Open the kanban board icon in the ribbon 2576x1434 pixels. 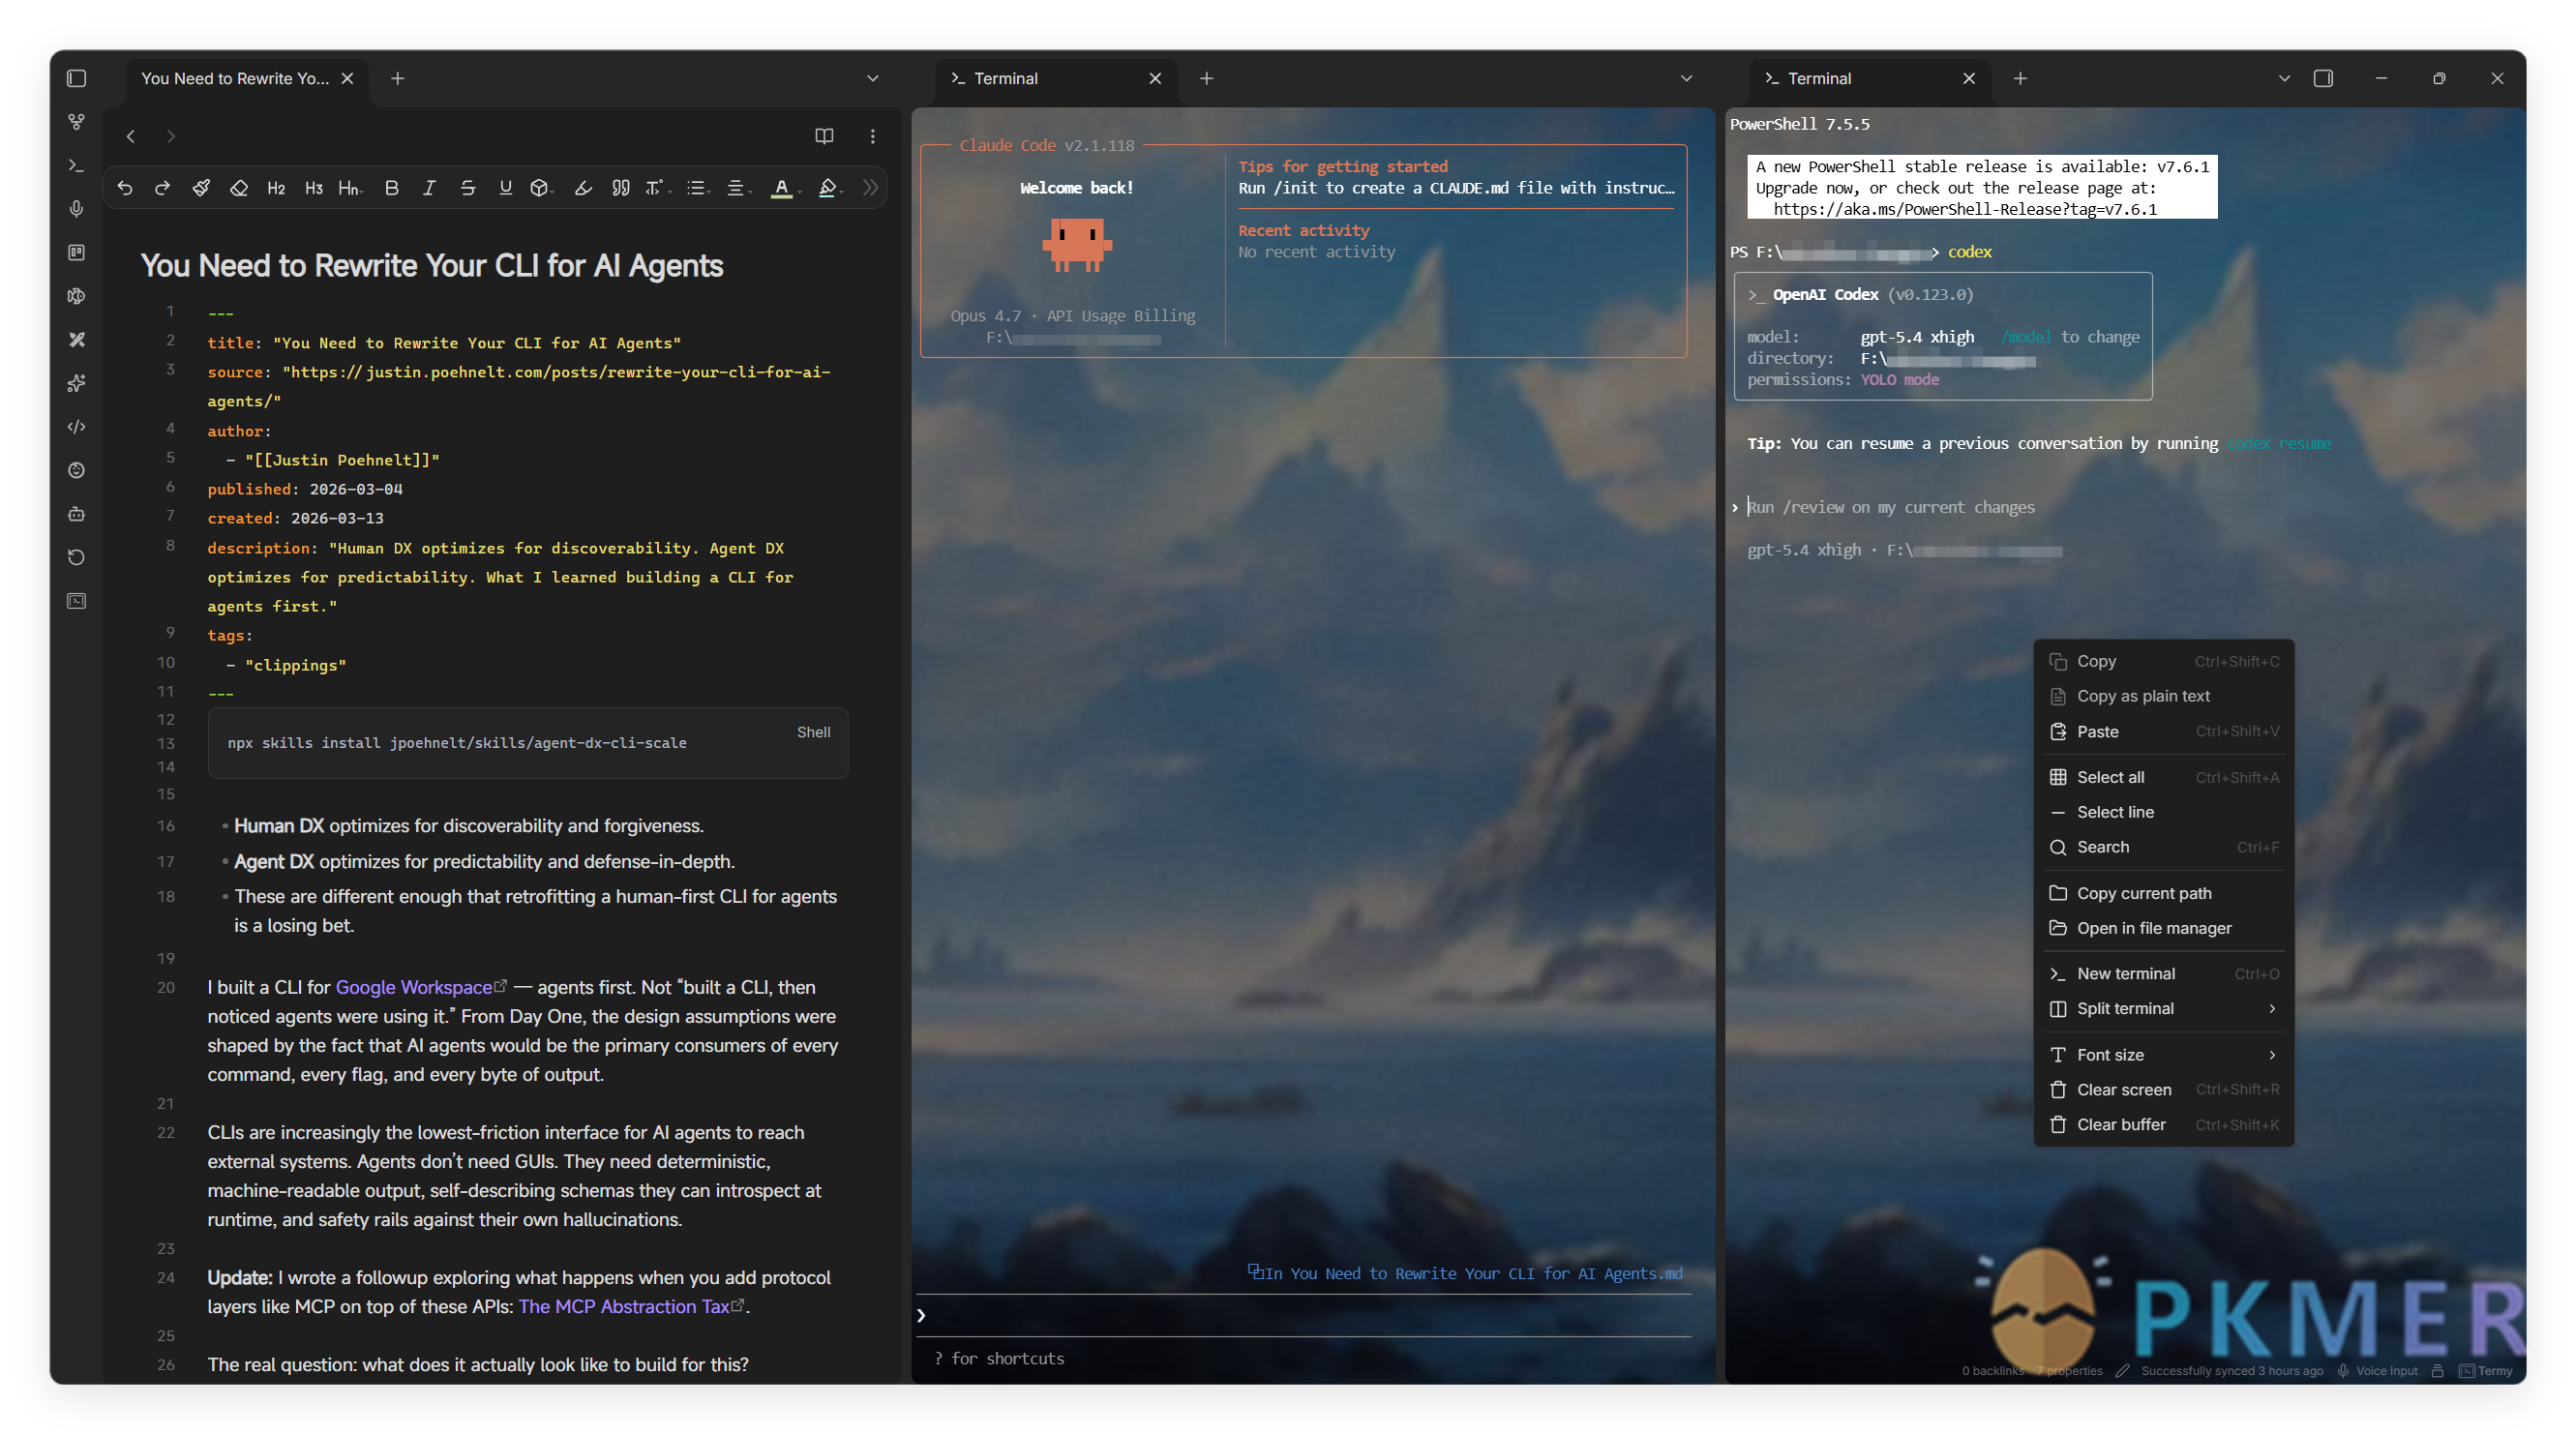pos(76,252)
